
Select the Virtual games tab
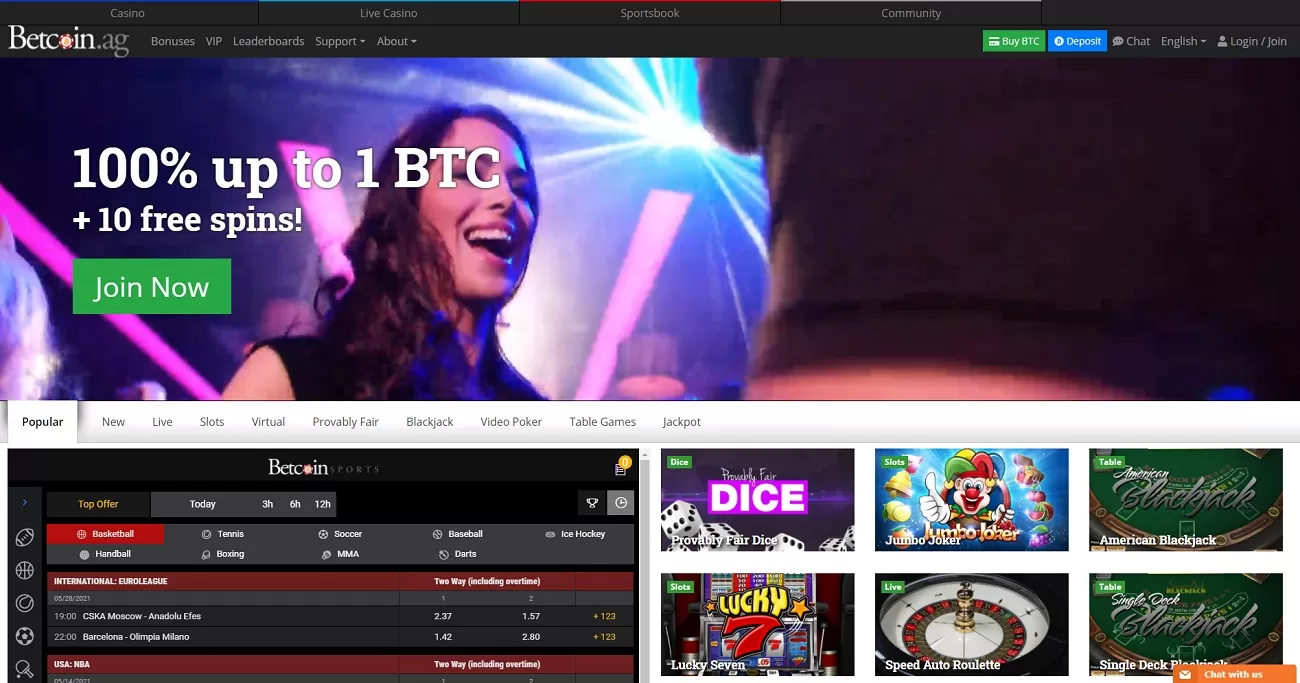click(268, 422)
